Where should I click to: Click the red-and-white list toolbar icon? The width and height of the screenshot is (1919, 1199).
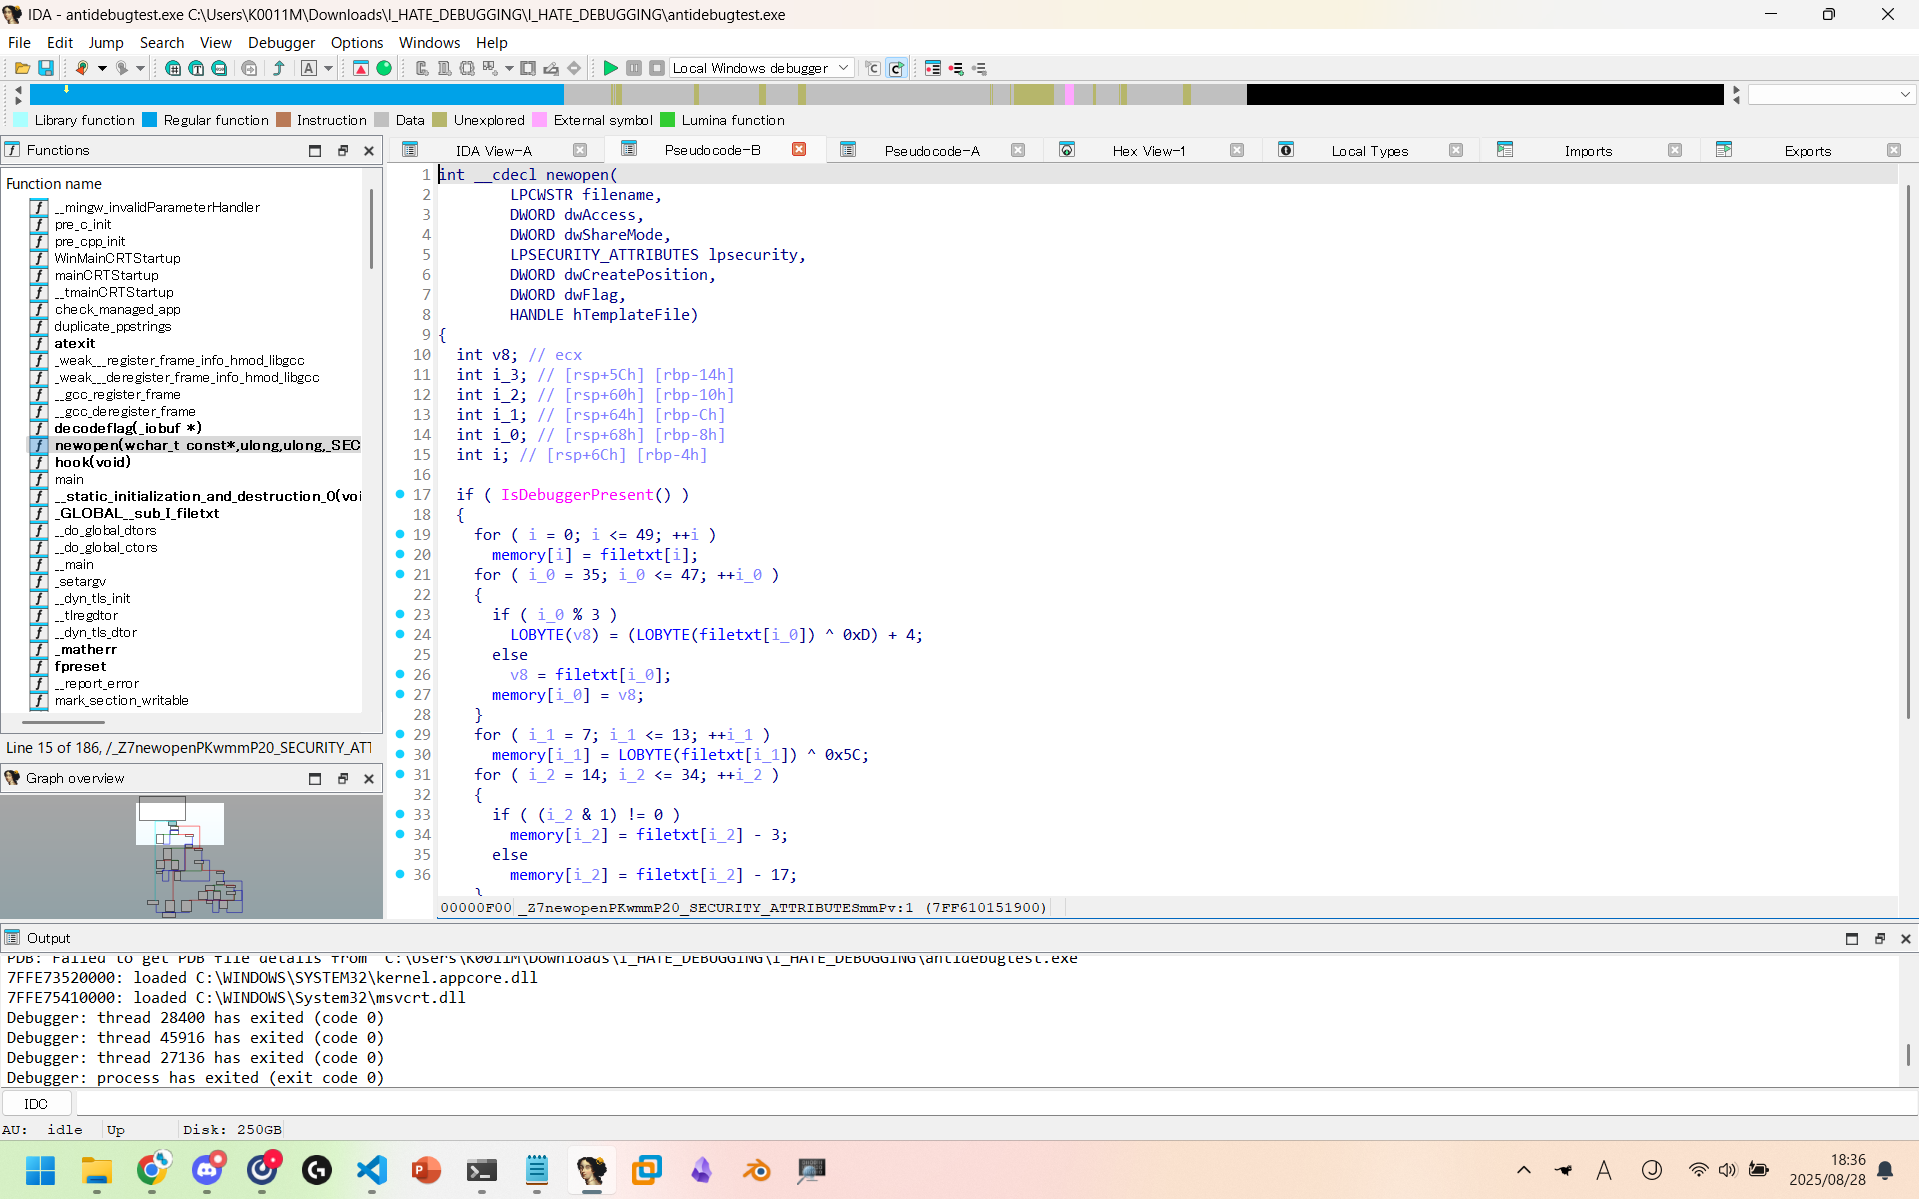click(x=933, y=68)
